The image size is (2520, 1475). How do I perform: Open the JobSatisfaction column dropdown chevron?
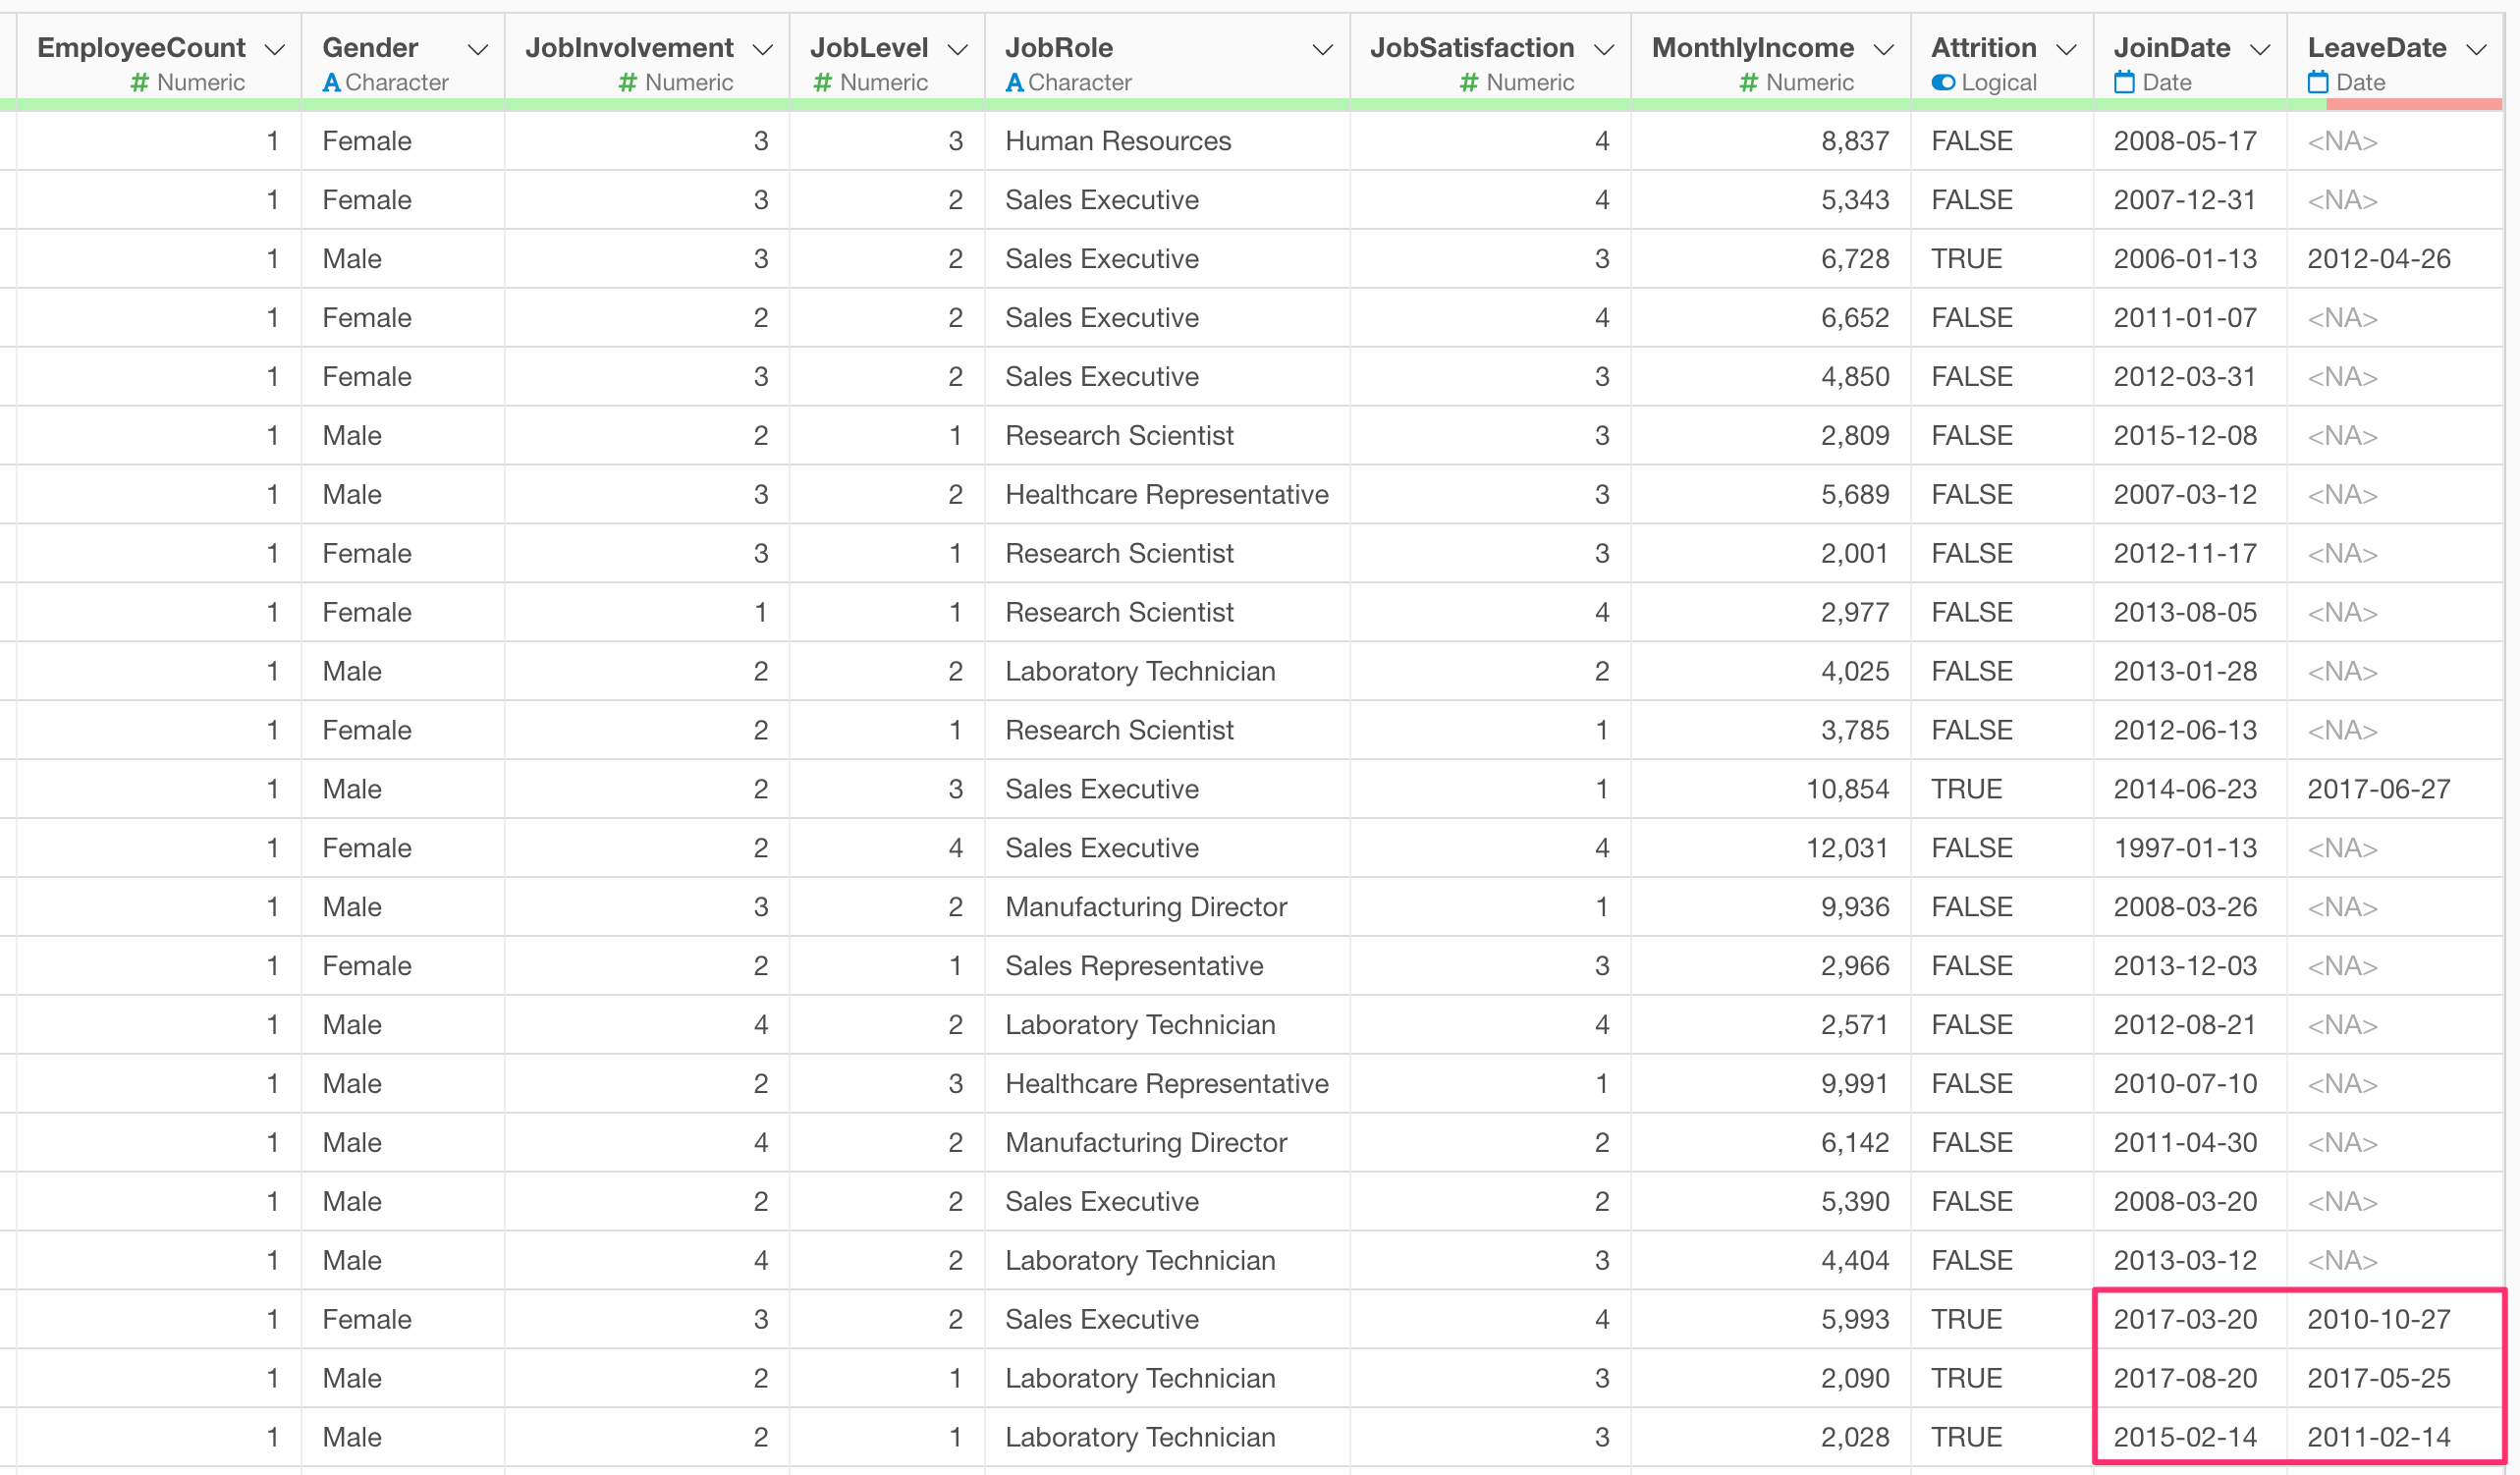(x=1604, y=49)
